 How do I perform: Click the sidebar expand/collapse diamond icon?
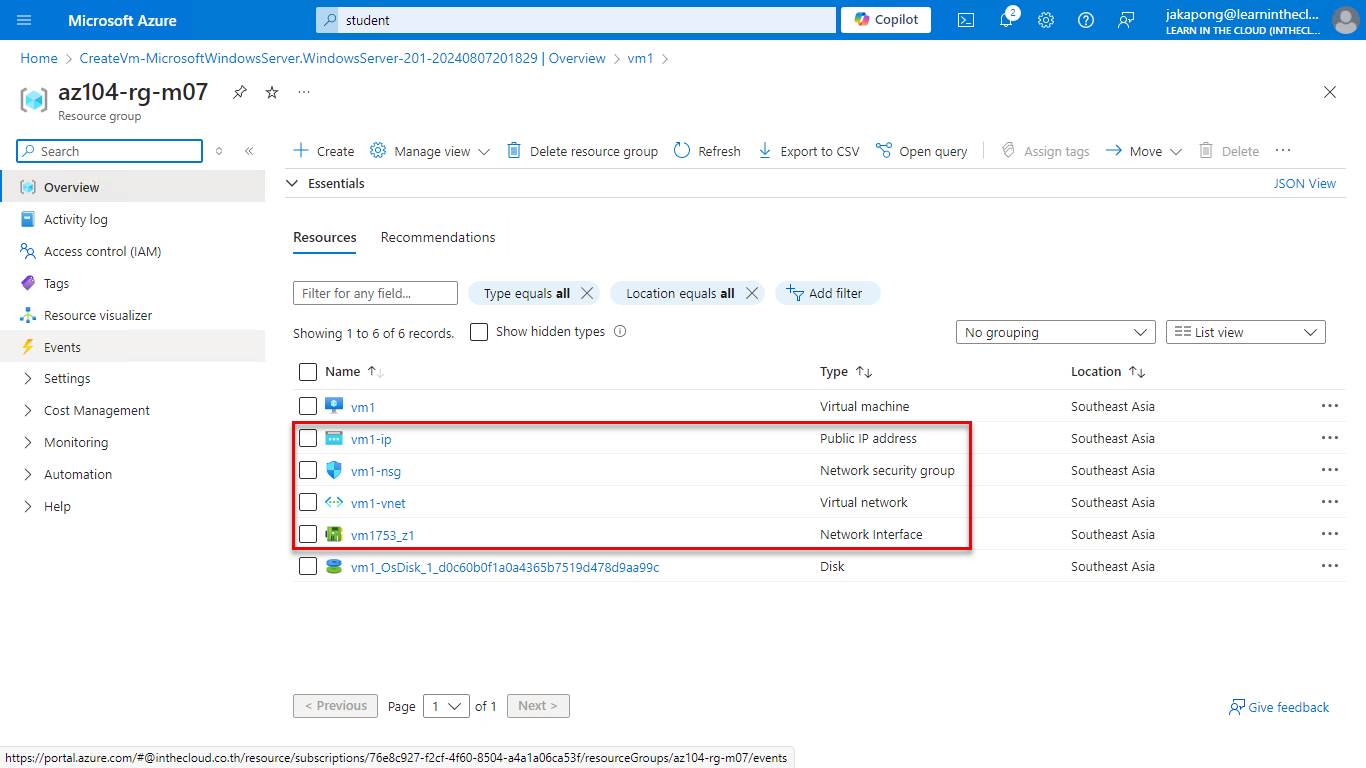click(219, 151)
